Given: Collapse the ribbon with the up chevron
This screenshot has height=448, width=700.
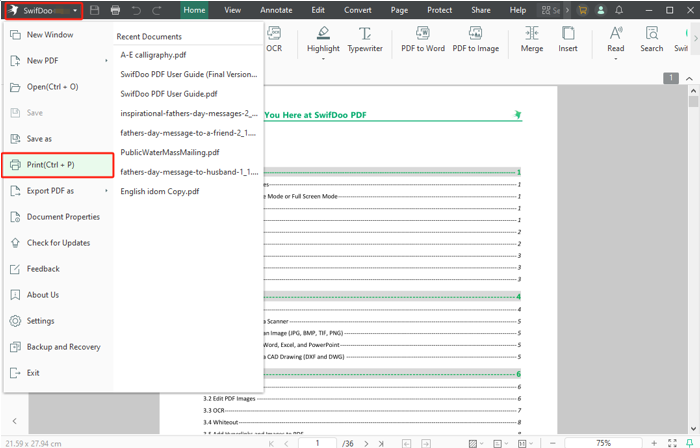Looking at the screenshot, I should [x=689, y=79].
